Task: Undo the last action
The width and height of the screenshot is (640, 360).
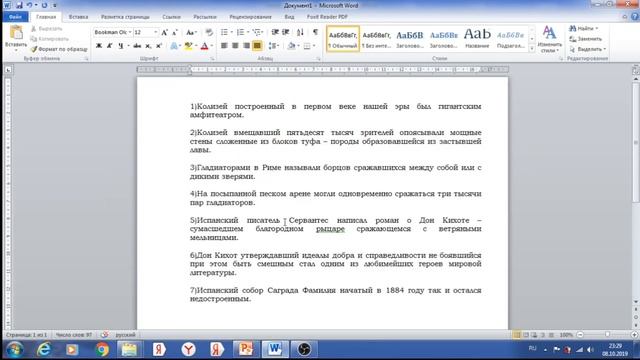Action: pos(29,5)
